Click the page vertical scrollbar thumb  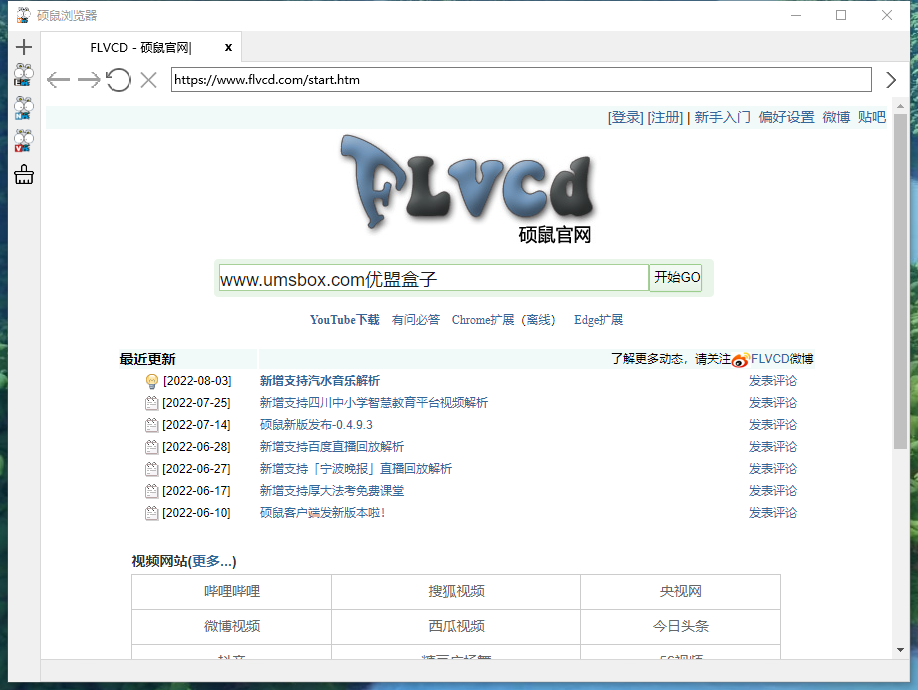[x=900, y=282]
